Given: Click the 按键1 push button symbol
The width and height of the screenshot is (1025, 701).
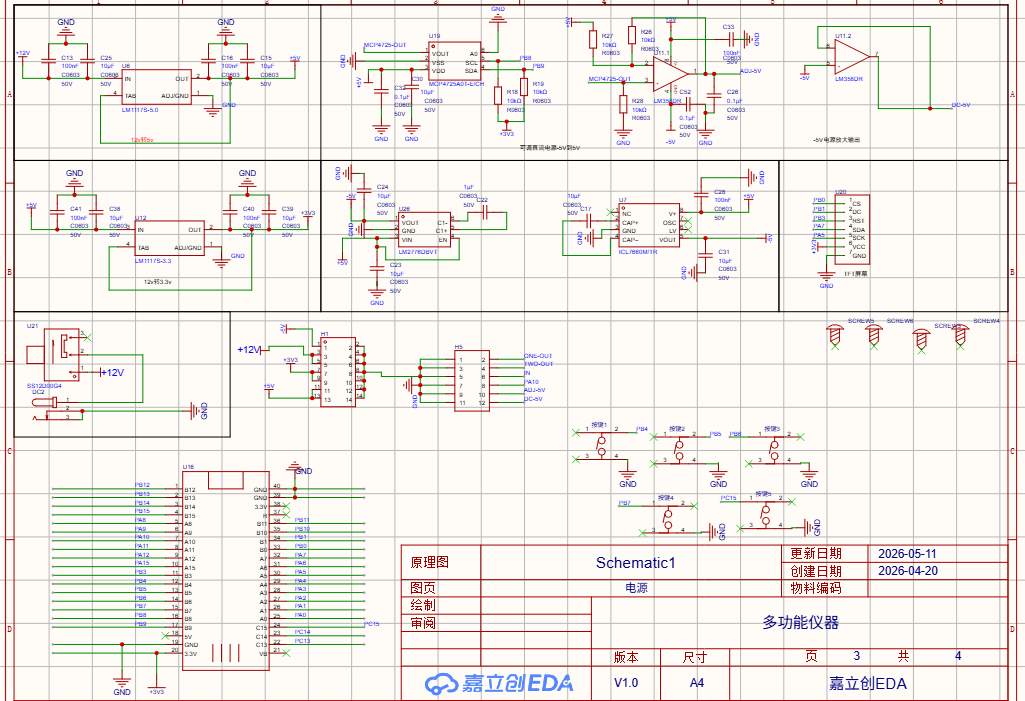Looking at the screenshot, I should [601, 444].
